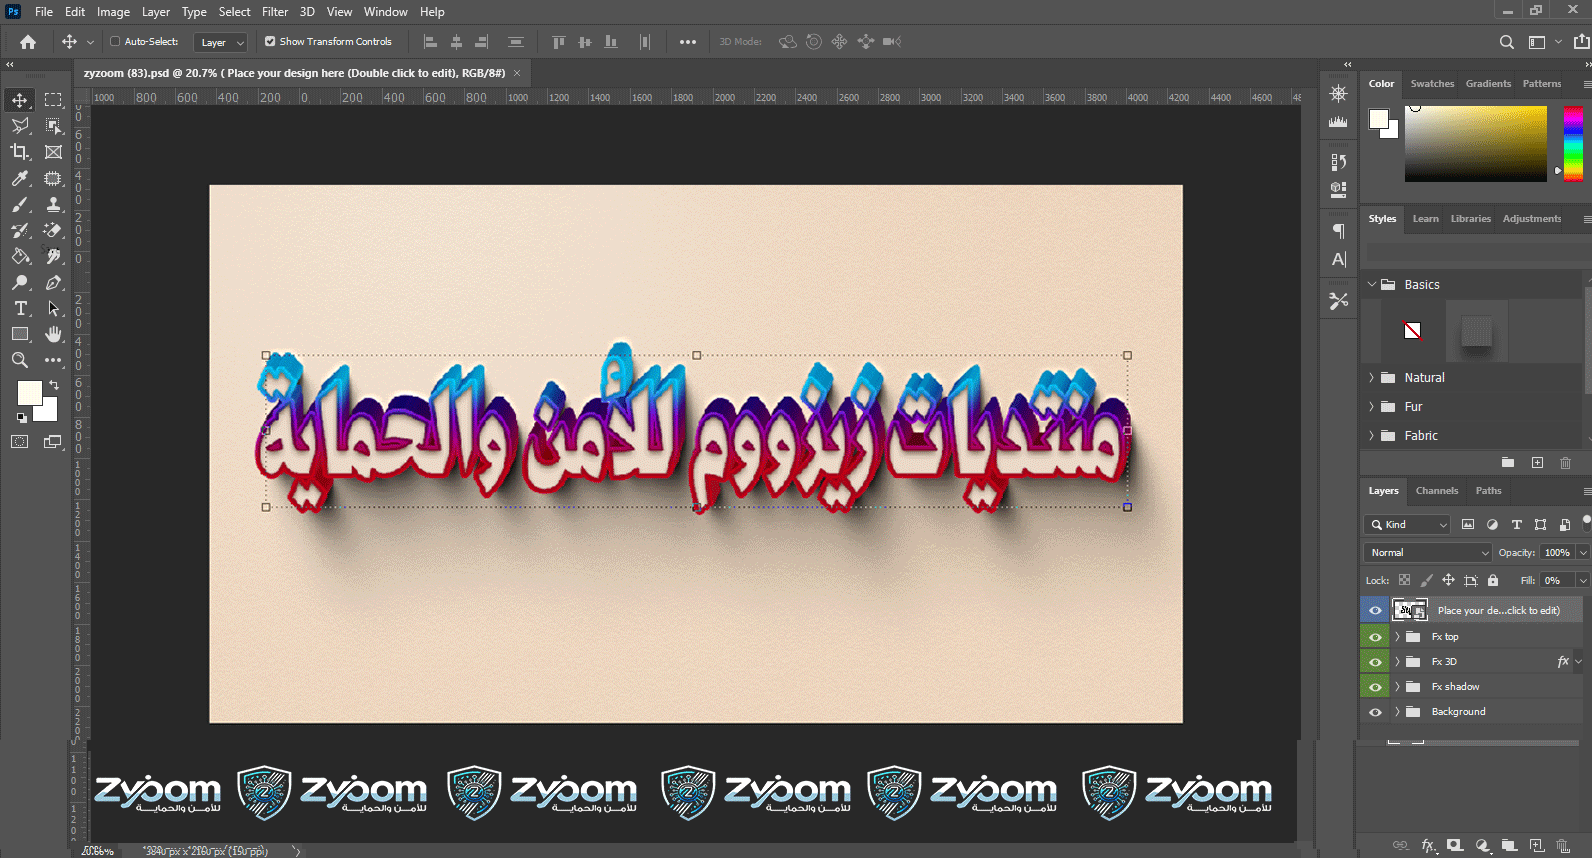This screenshot has width=1592, height=858.
Task: Align left edges in options bar
Action: tap(431, 42)
